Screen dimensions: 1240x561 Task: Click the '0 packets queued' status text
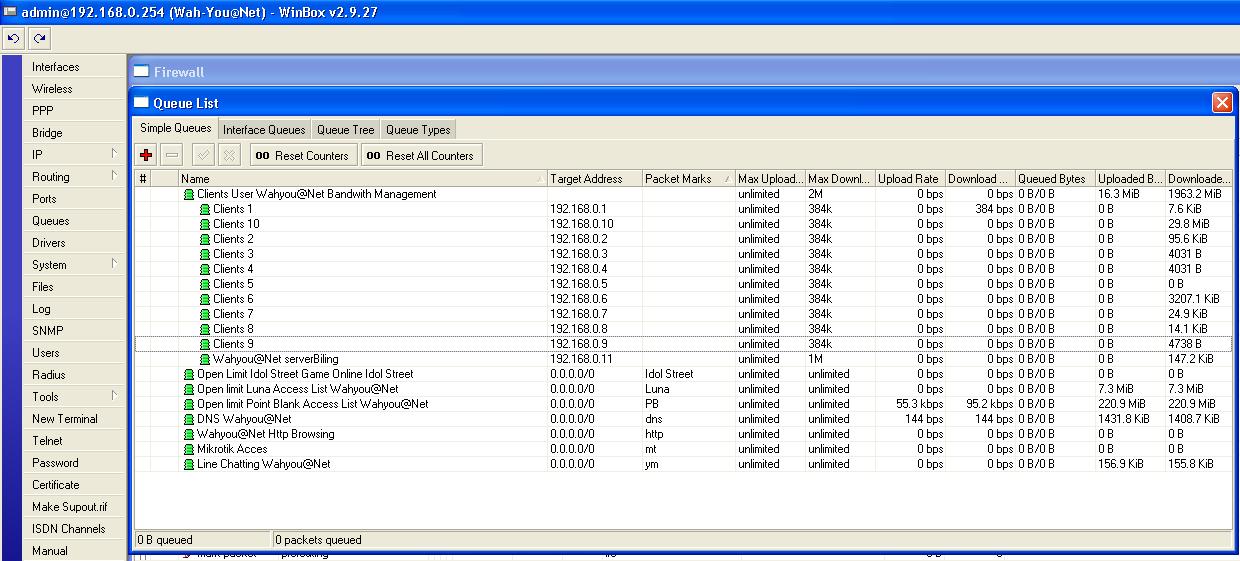318,540
